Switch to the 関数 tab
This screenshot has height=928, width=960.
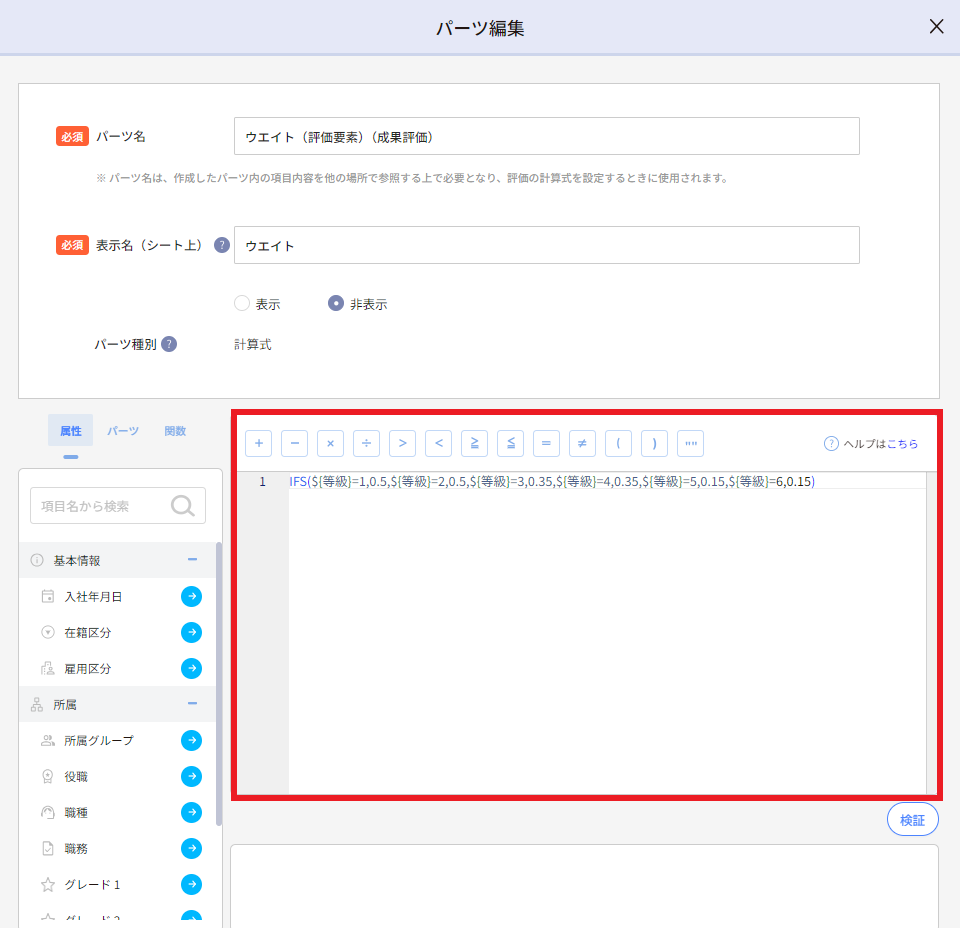click(175, 431)
